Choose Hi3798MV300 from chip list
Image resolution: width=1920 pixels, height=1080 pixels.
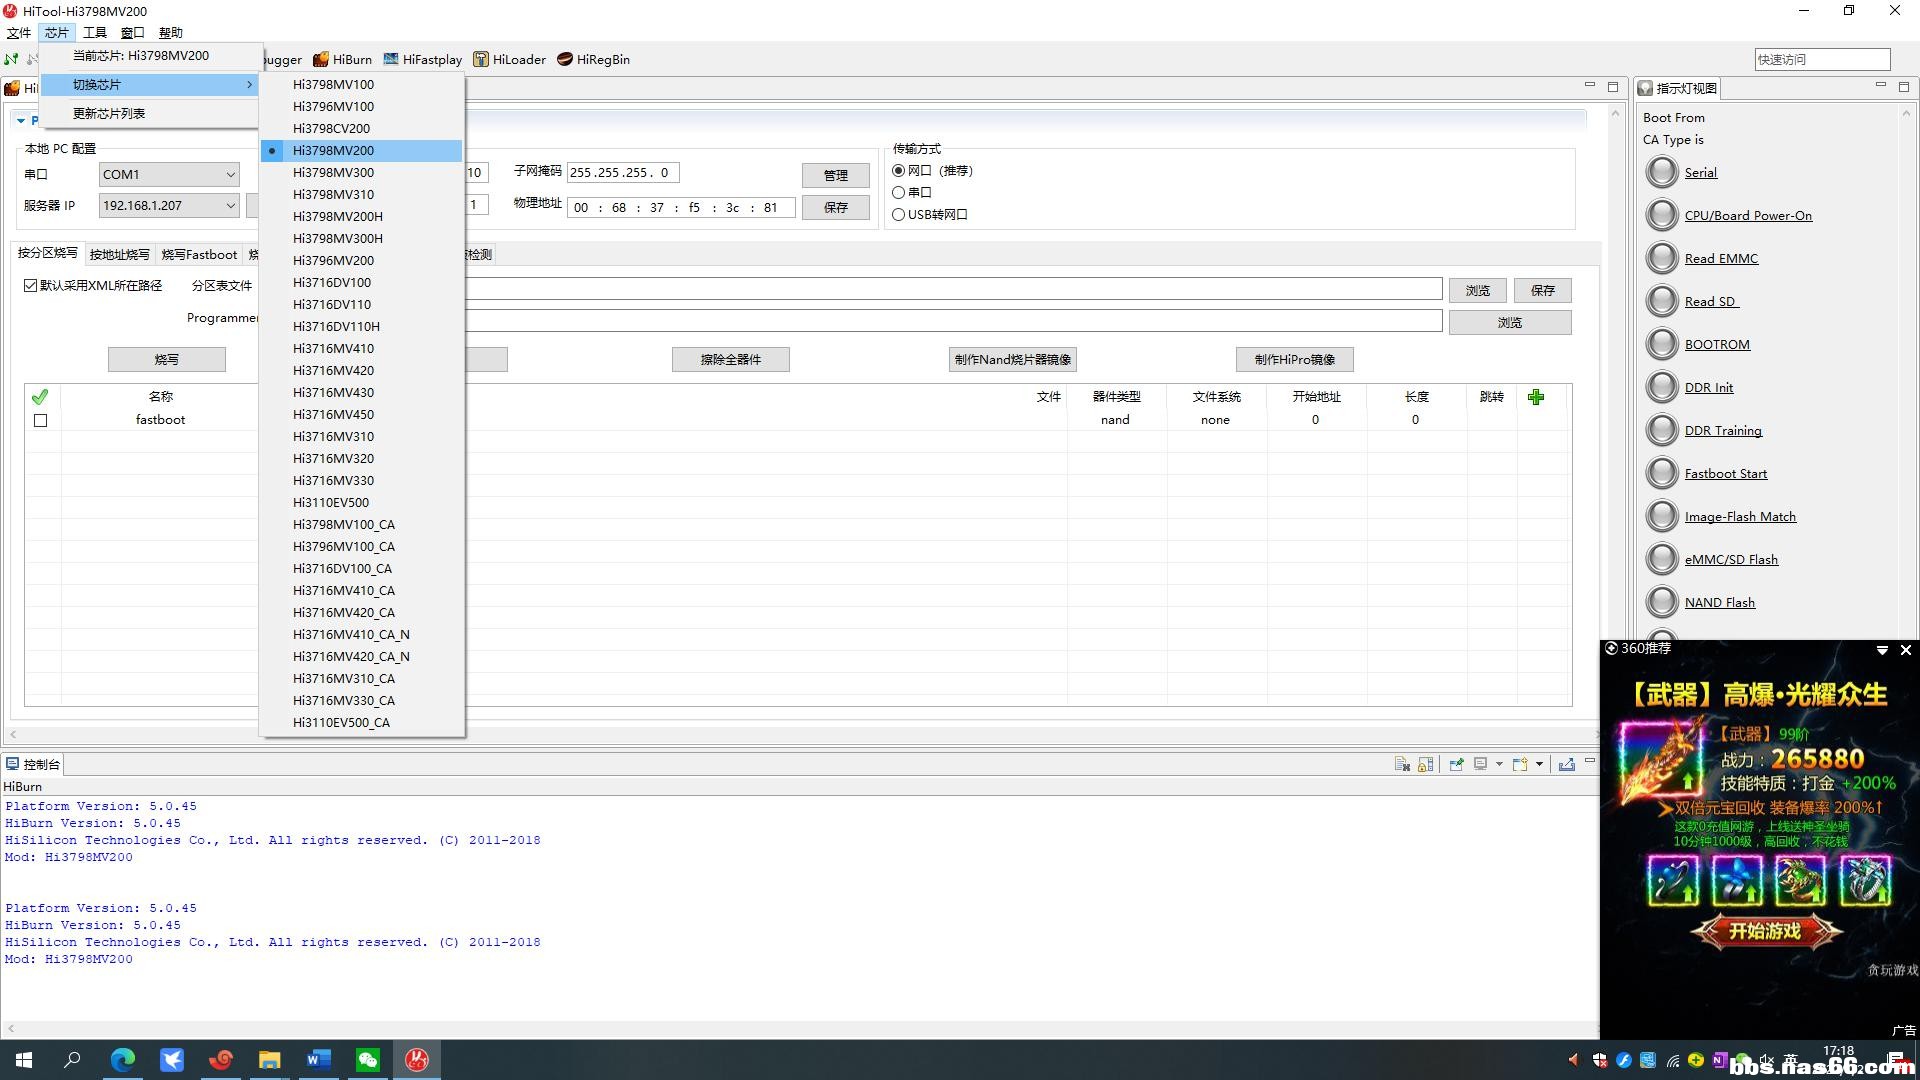point(333,172)
